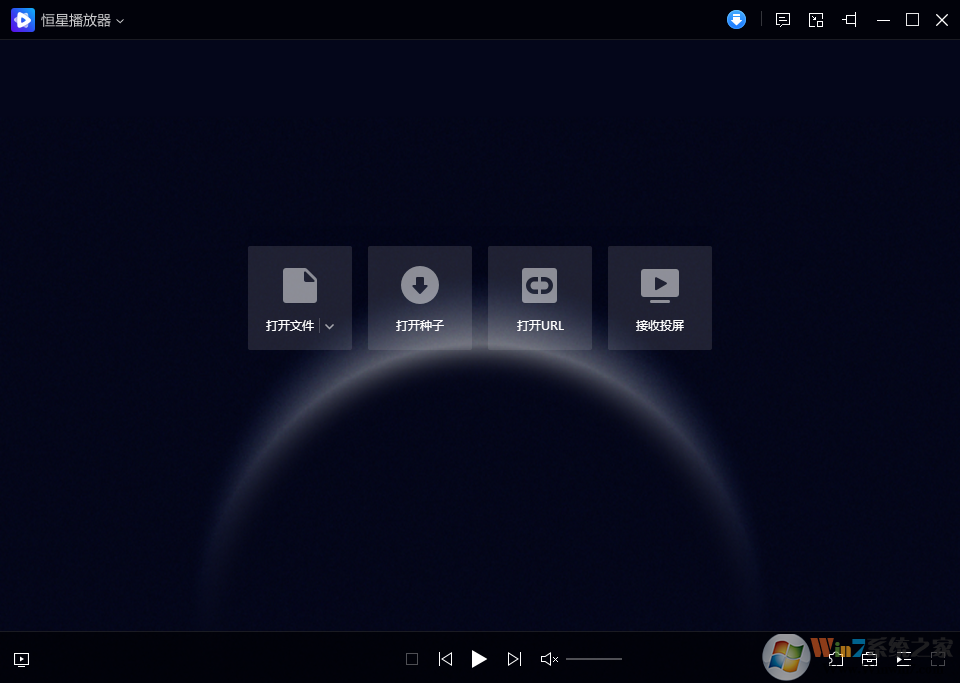Open the toolbox icon in bottom bar
Screen dimensions: 960x683
[x=870, y=659]
